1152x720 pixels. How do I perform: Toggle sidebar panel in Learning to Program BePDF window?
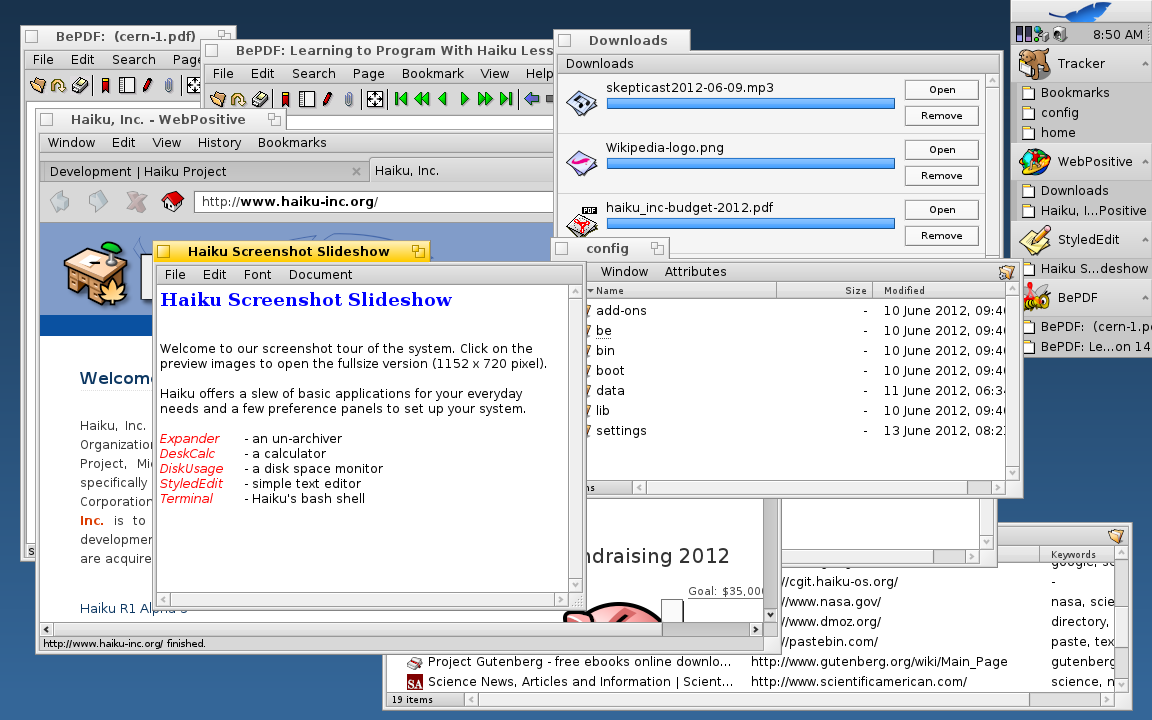tap(307, 99)
